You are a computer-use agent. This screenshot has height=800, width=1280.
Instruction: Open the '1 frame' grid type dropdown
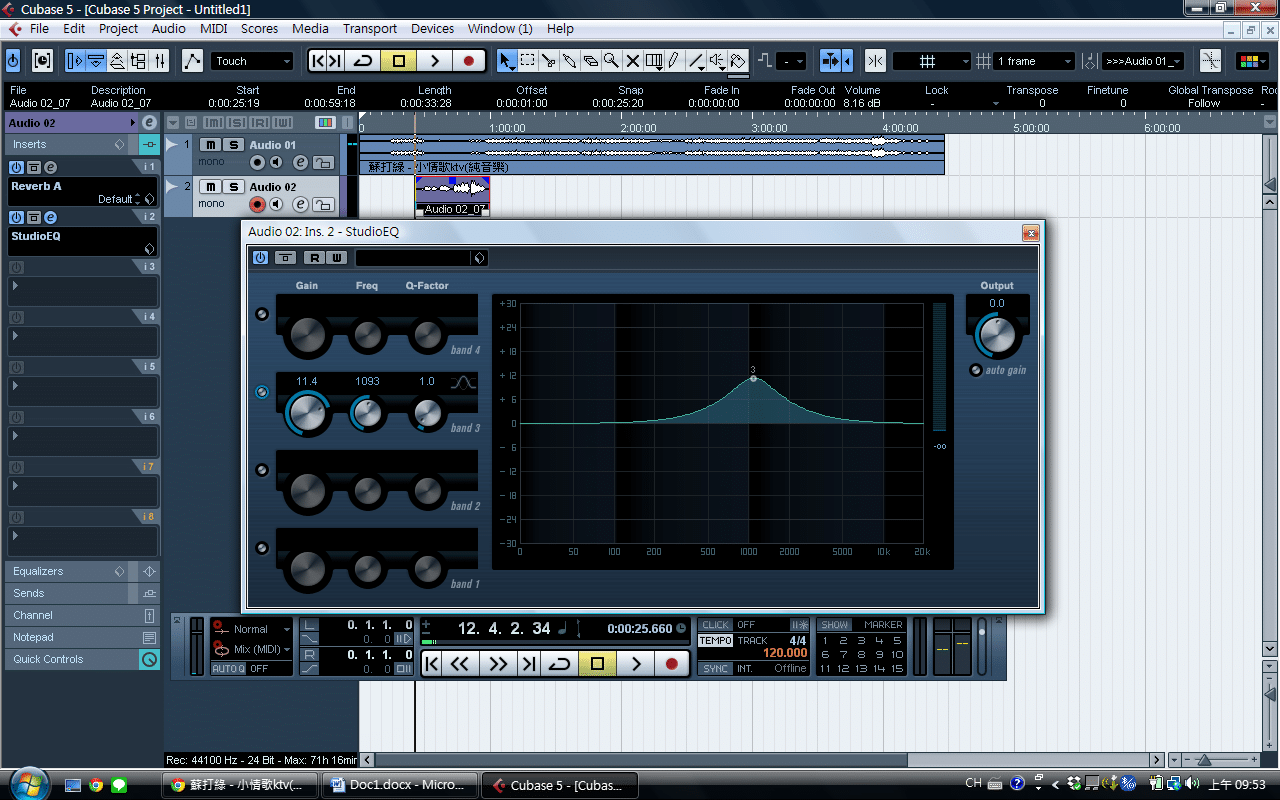1034,61
